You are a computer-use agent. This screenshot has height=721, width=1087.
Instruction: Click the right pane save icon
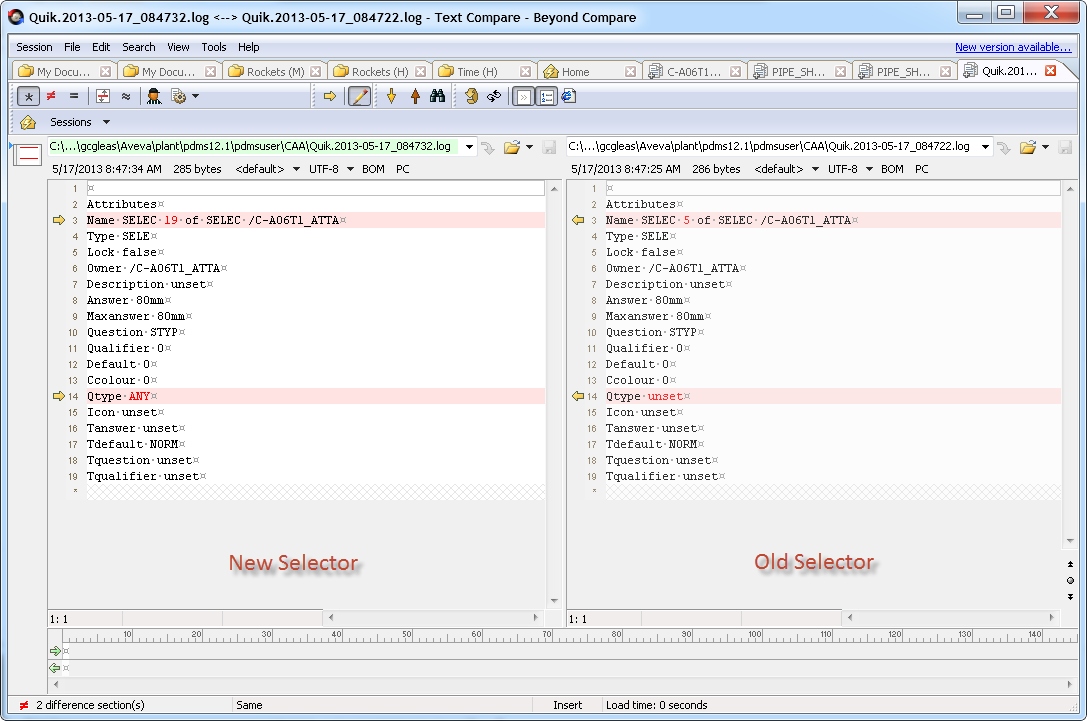[x=1065, y=147]
